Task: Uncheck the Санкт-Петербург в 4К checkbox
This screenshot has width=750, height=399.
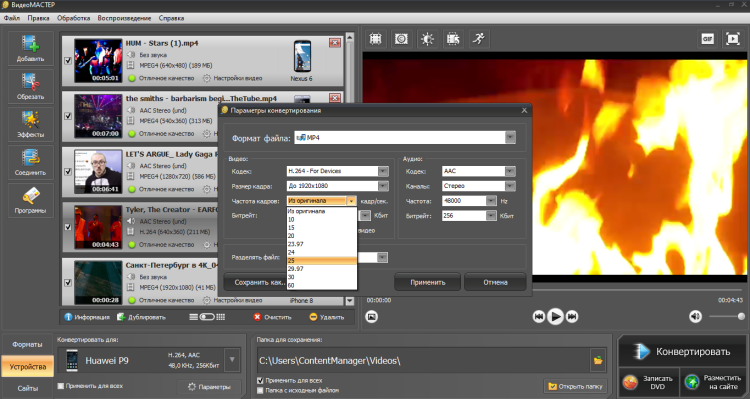Action: point(68,283)
